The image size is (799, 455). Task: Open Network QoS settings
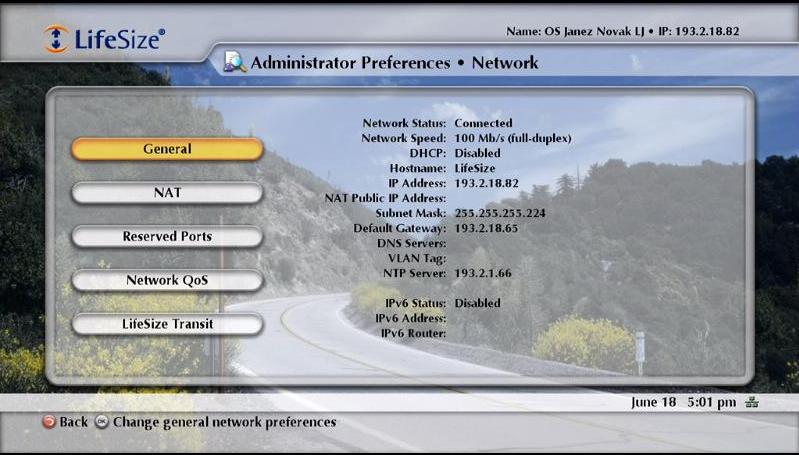(x=167, y=281)
